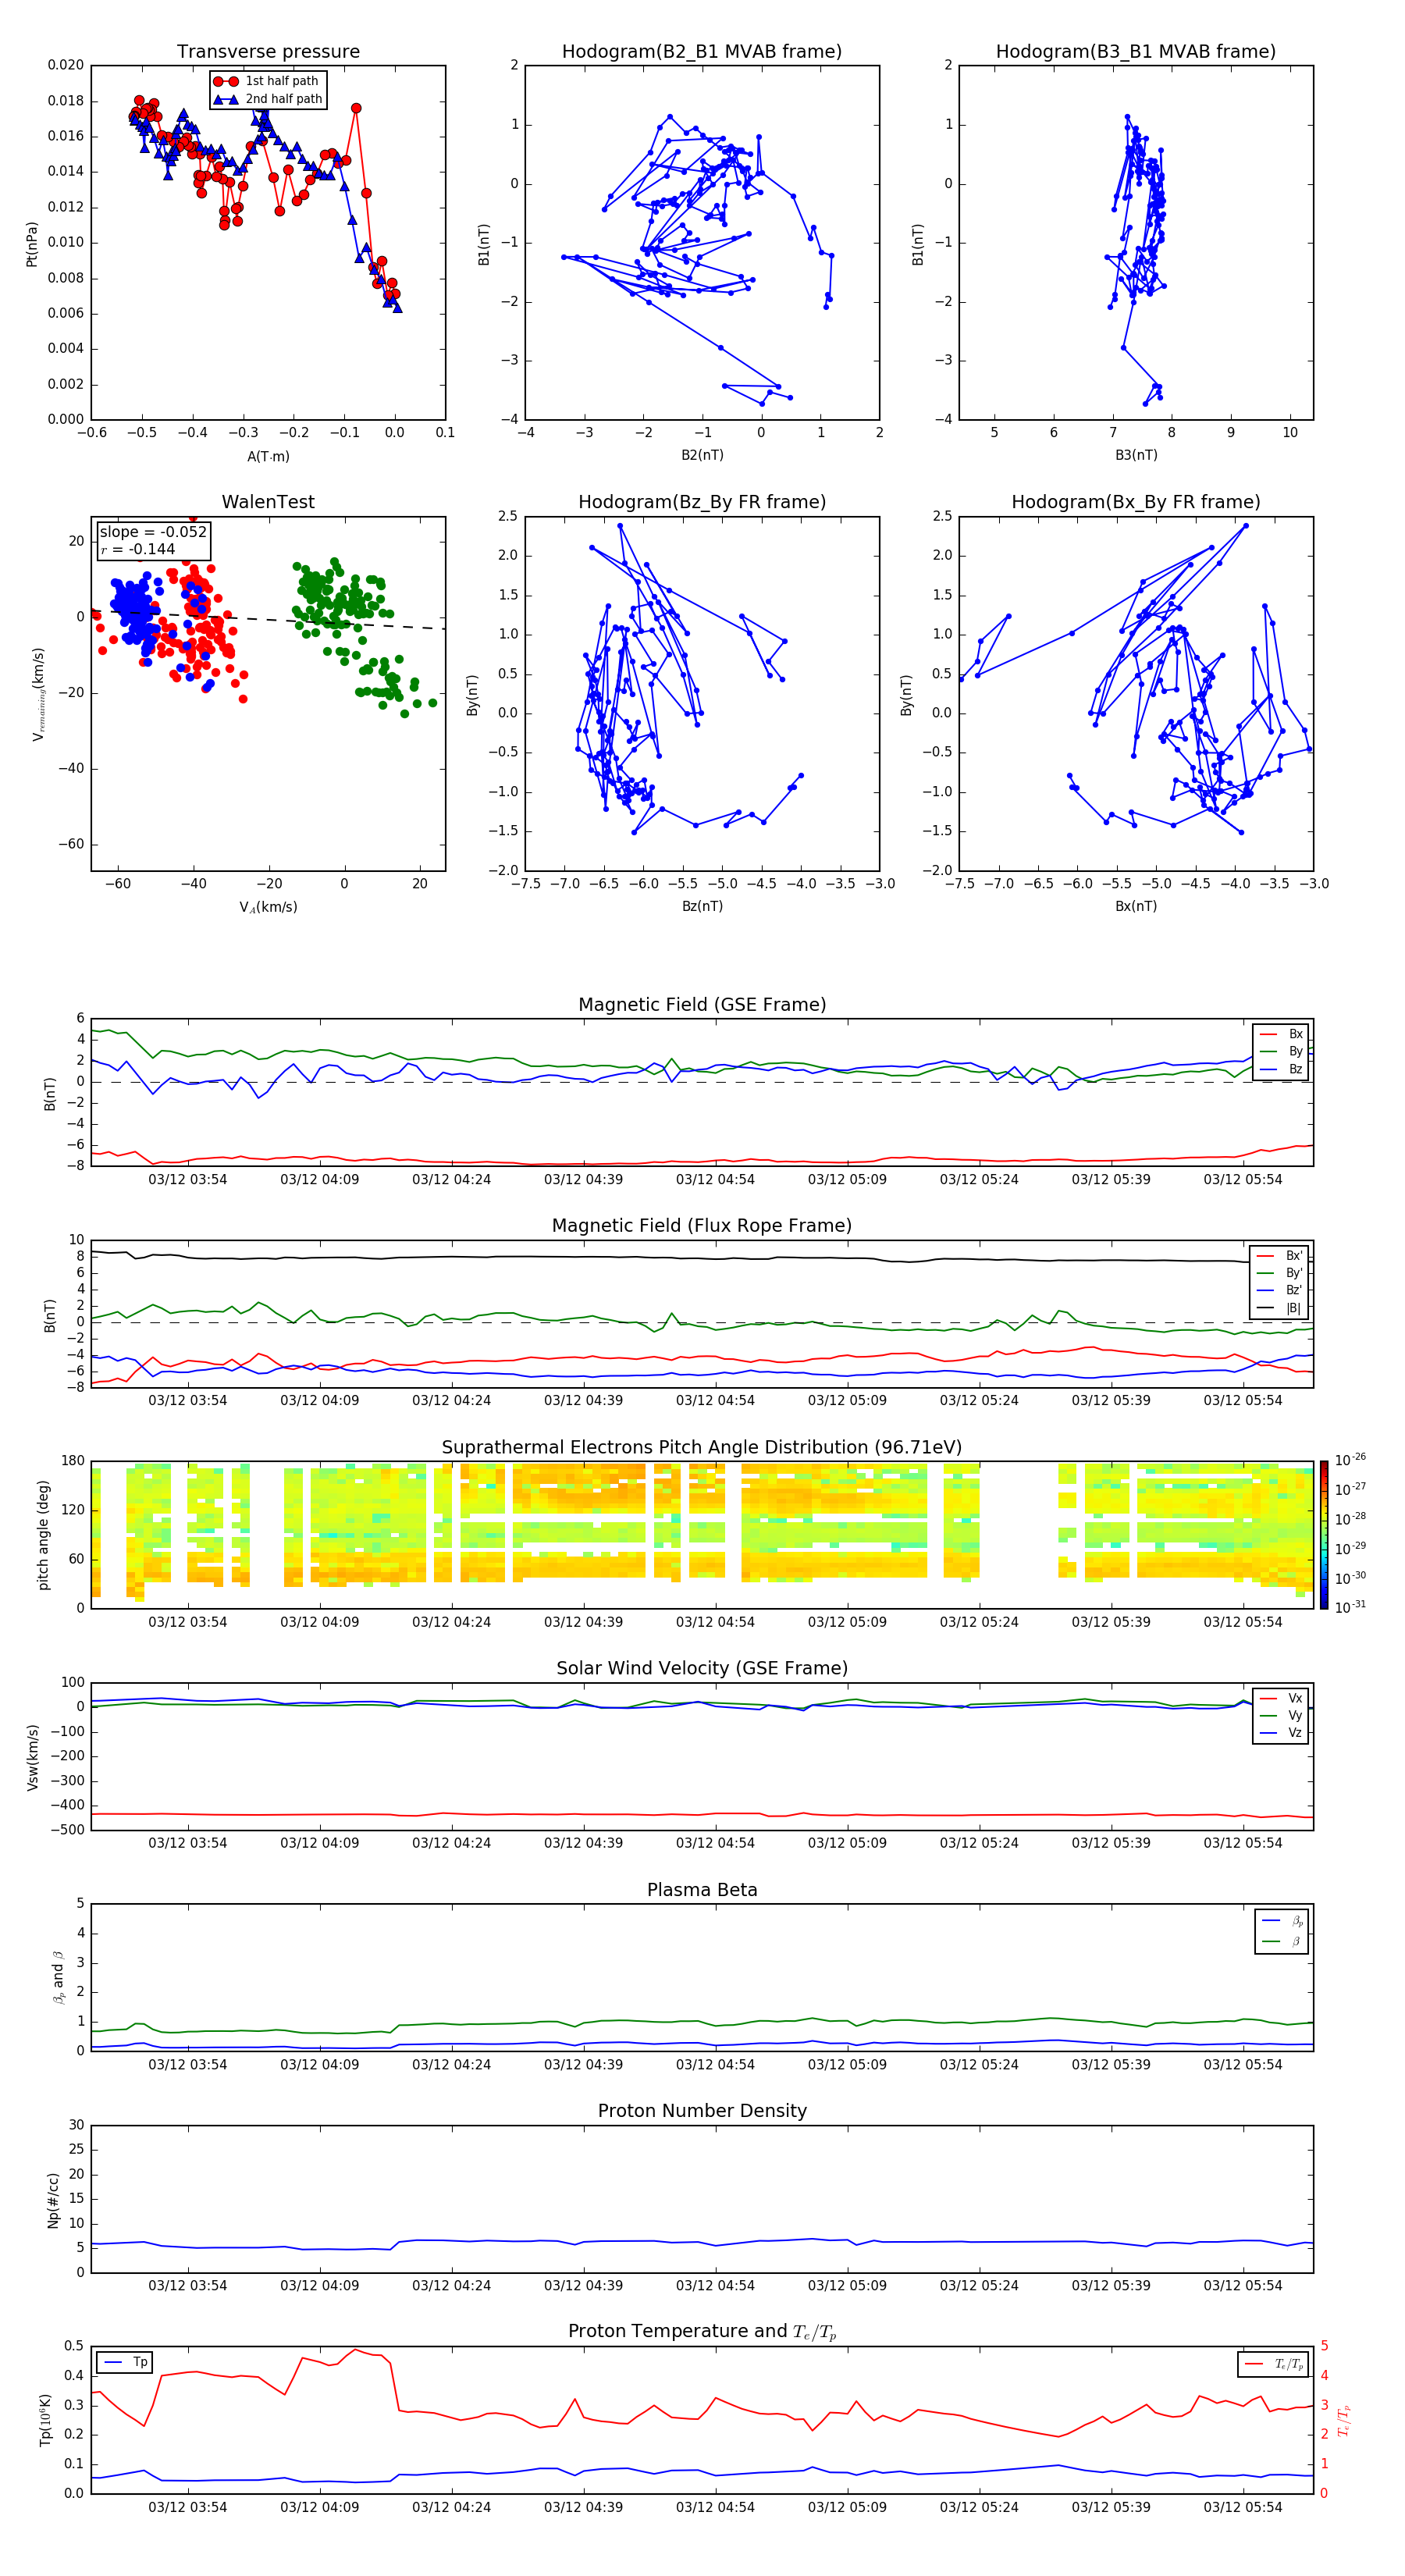Click the "Bx(nT)" x-axis label
The image size is (1405, 2576).
pos(1136,906)
